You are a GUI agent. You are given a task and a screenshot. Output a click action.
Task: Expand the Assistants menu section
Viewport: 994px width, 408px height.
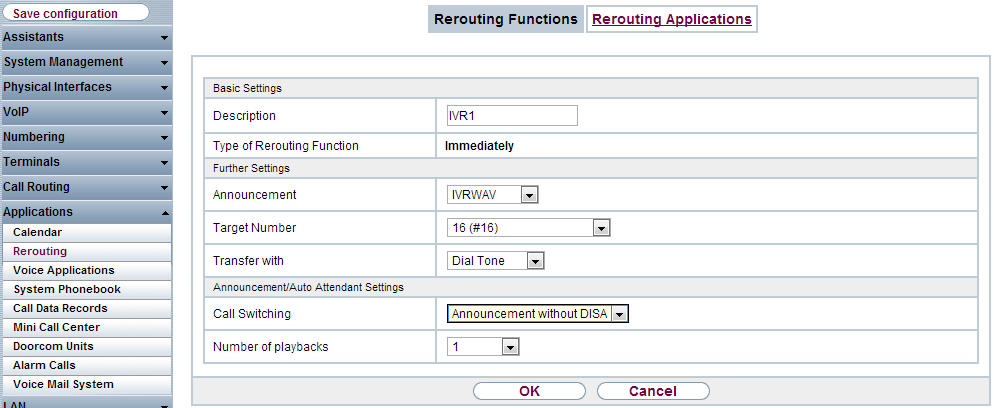(x=86, y=37)
